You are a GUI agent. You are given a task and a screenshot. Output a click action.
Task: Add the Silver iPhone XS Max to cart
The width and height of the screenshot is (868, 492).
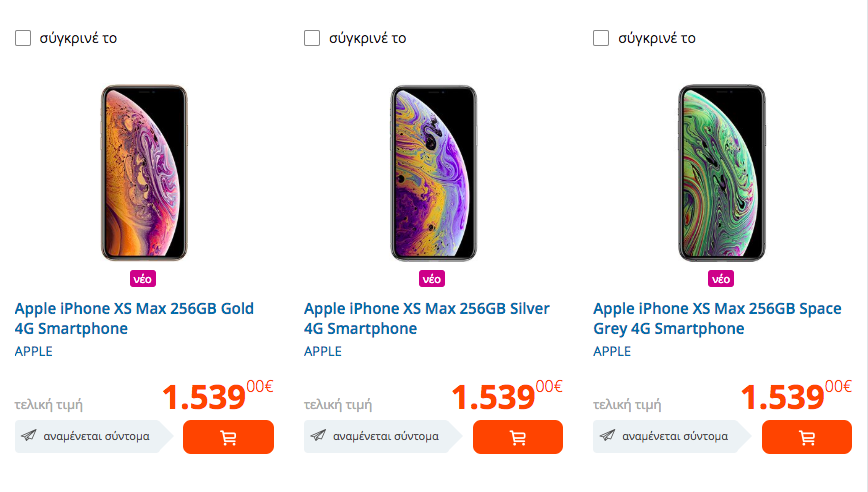517,437
